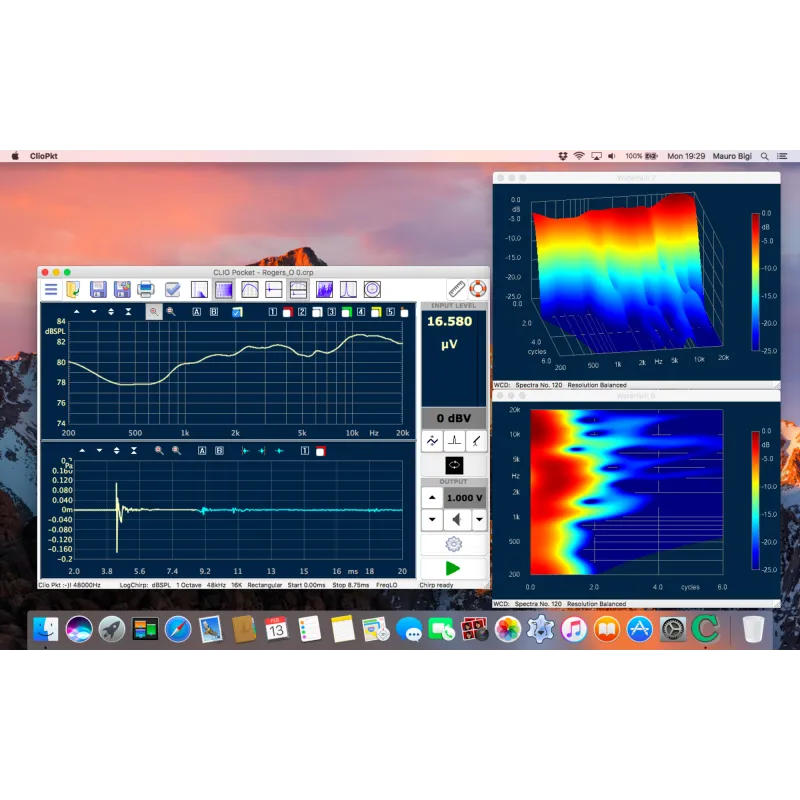Click the red overlay 1 color swatch
Screen dimensions: 800x800
(x=287, y=312)
